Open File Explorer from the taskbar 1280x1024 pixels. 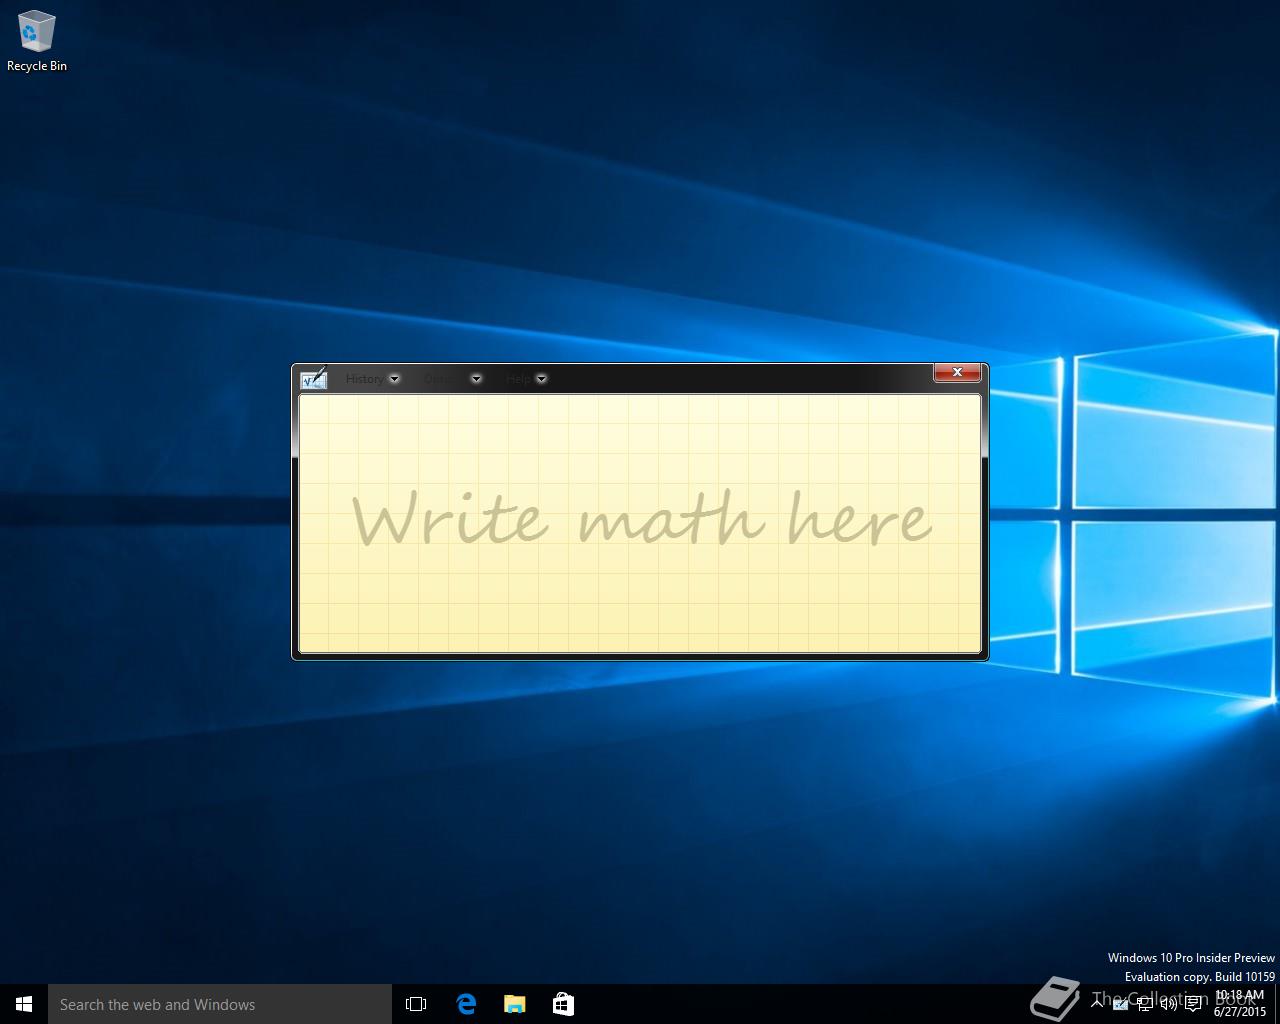[x=514, y=1004]
